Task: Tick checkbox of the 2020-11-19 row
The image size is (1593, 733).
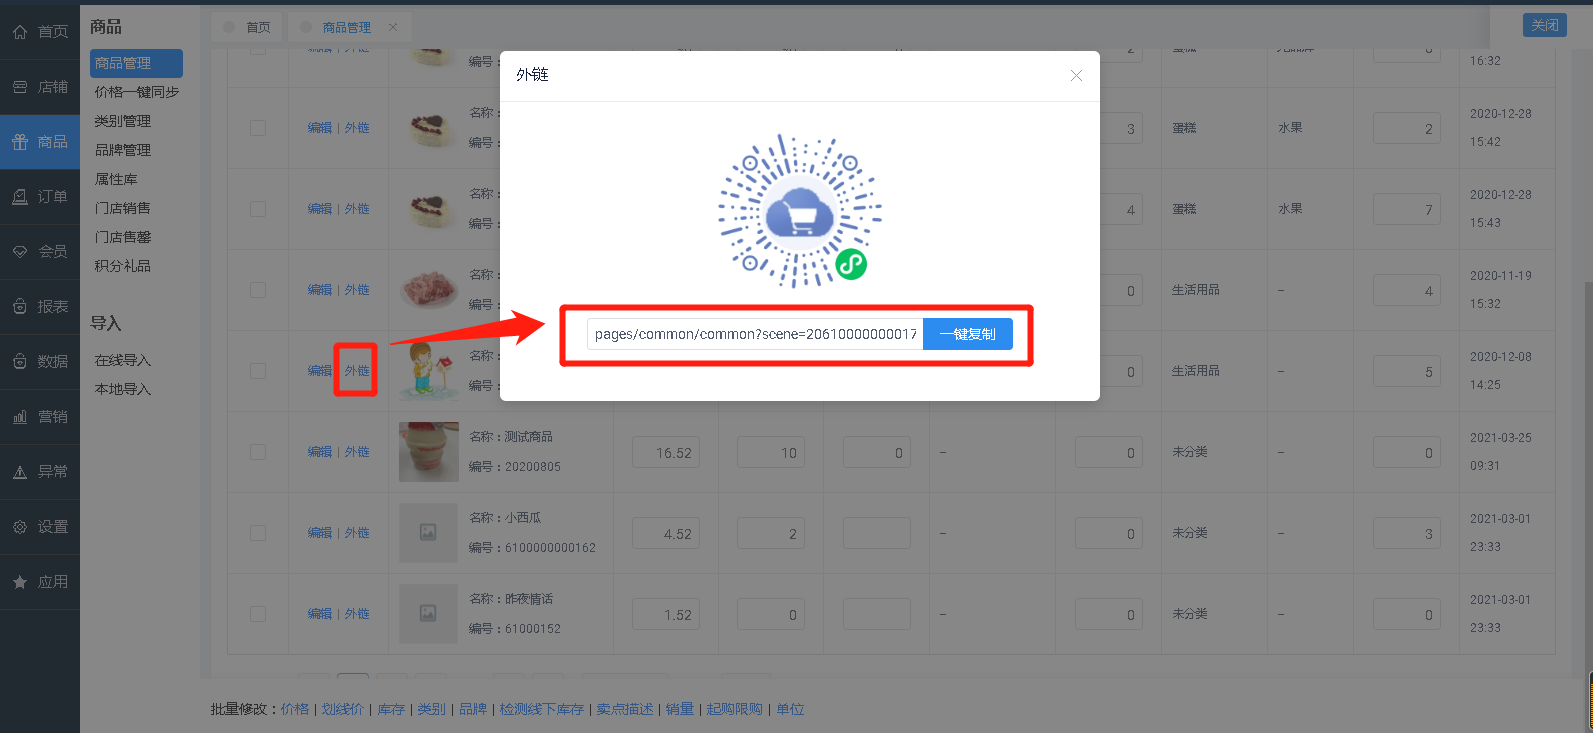Action: 258,290
